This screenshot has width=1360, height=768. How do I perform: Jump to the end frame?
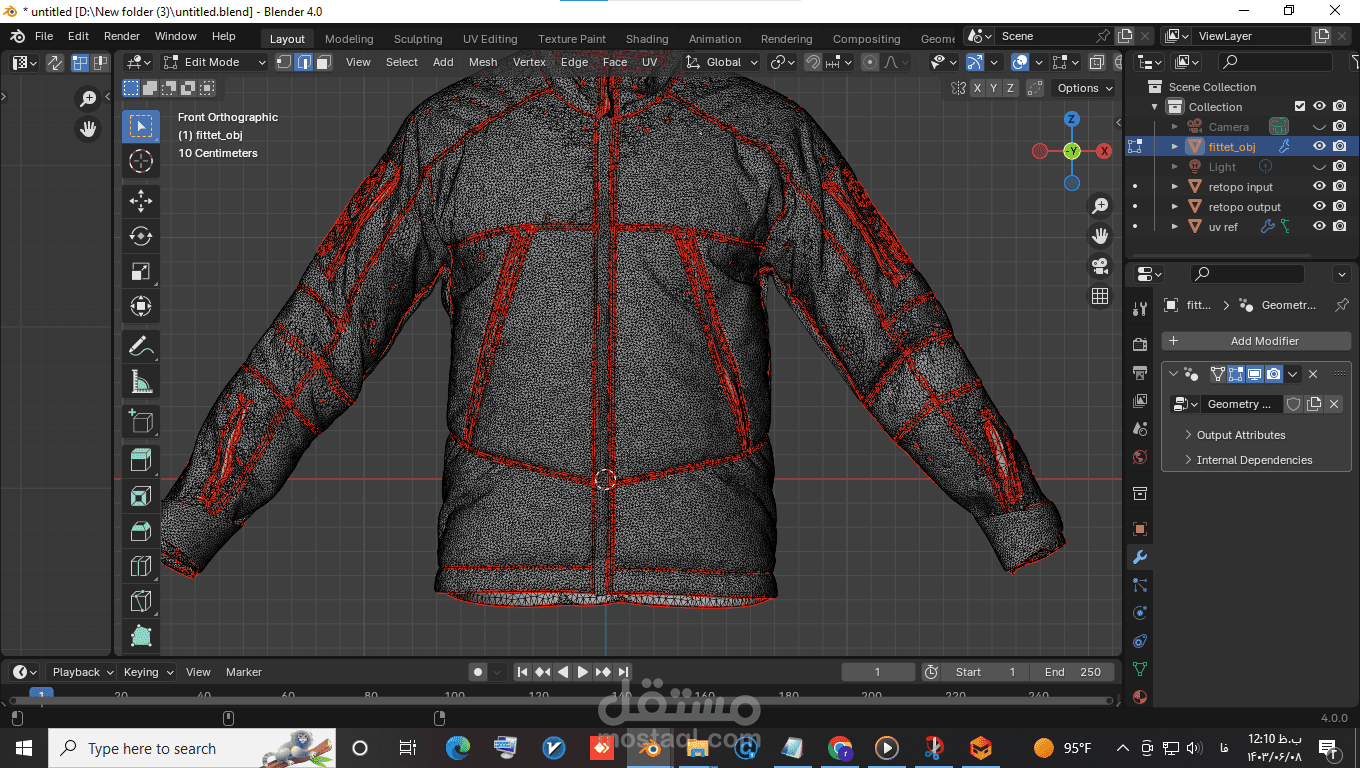pyautogui.click(x=623, y=672)
